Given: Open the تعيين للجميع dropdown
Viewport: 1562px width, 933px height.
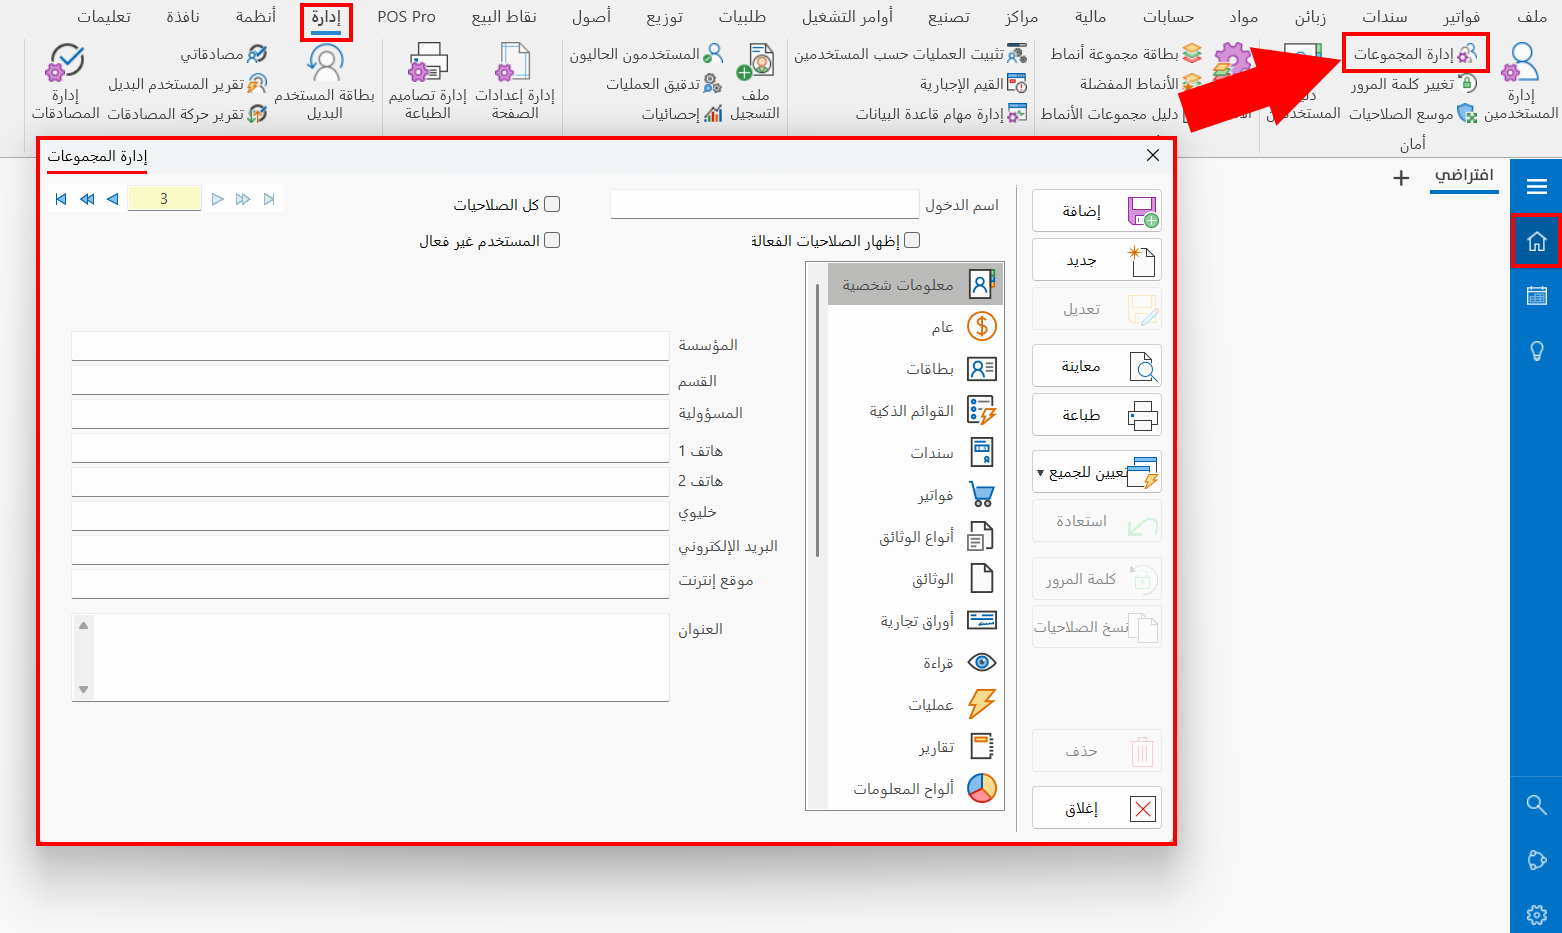Looking at the screenshot, I should point(1096,472).
